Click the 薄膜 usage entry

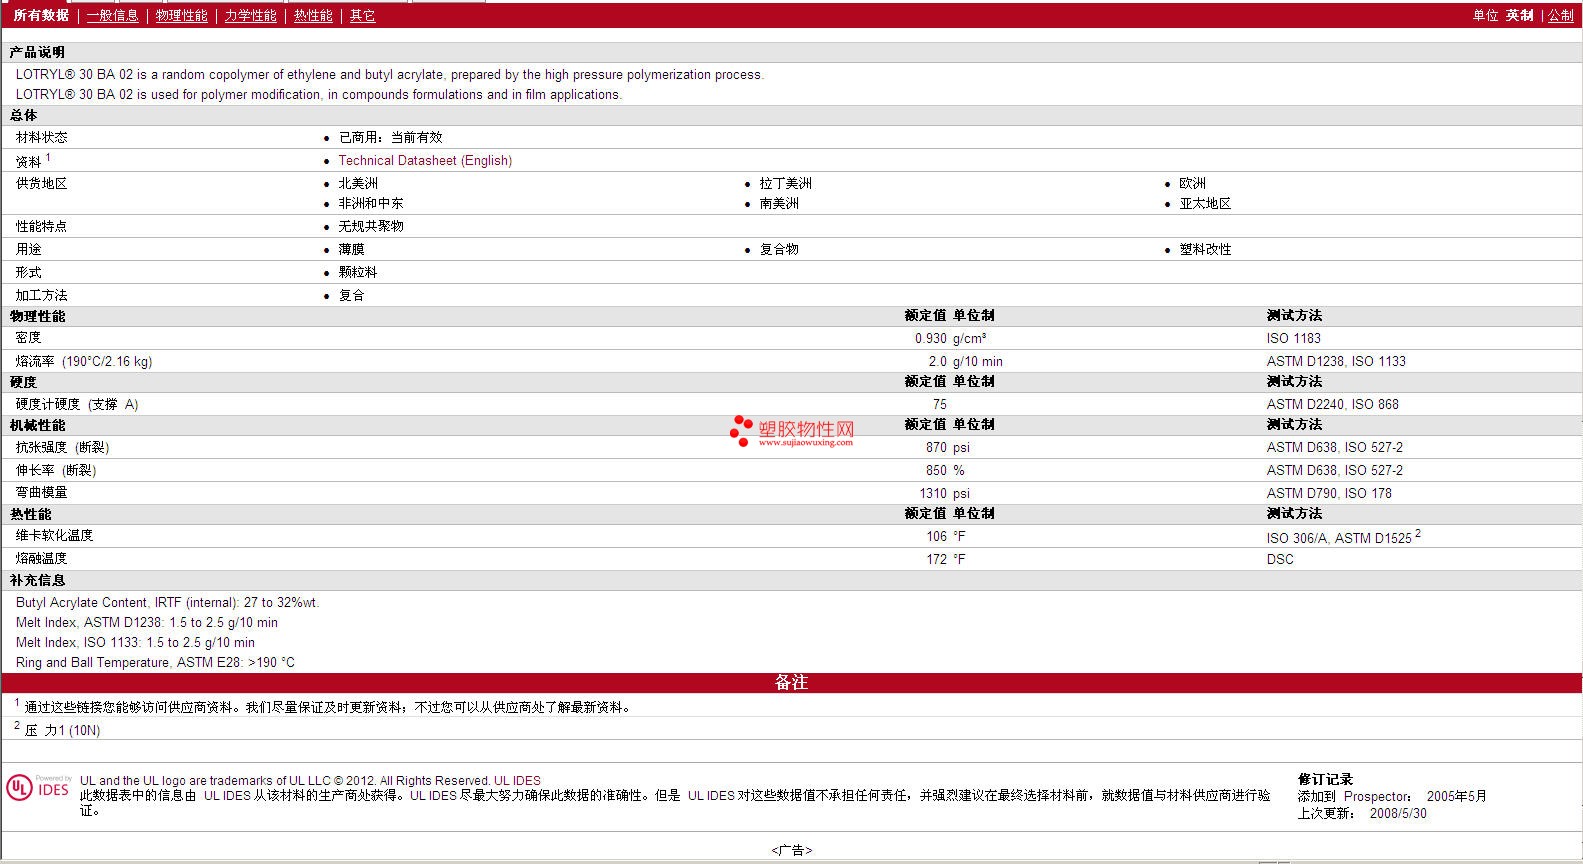(x=352, y=250)
